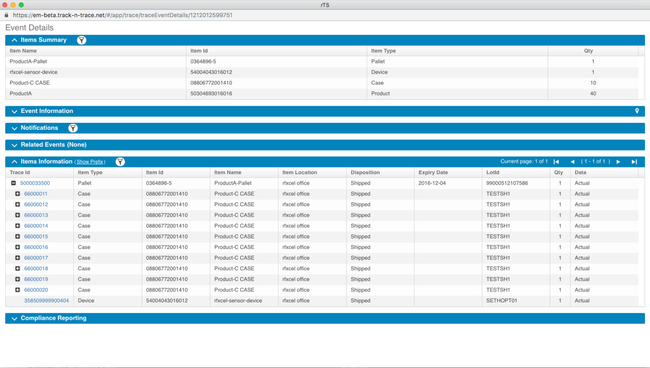Expand case 66000014 tree row
The width and height of the screenshot is (650, 368).
(17, 226)
